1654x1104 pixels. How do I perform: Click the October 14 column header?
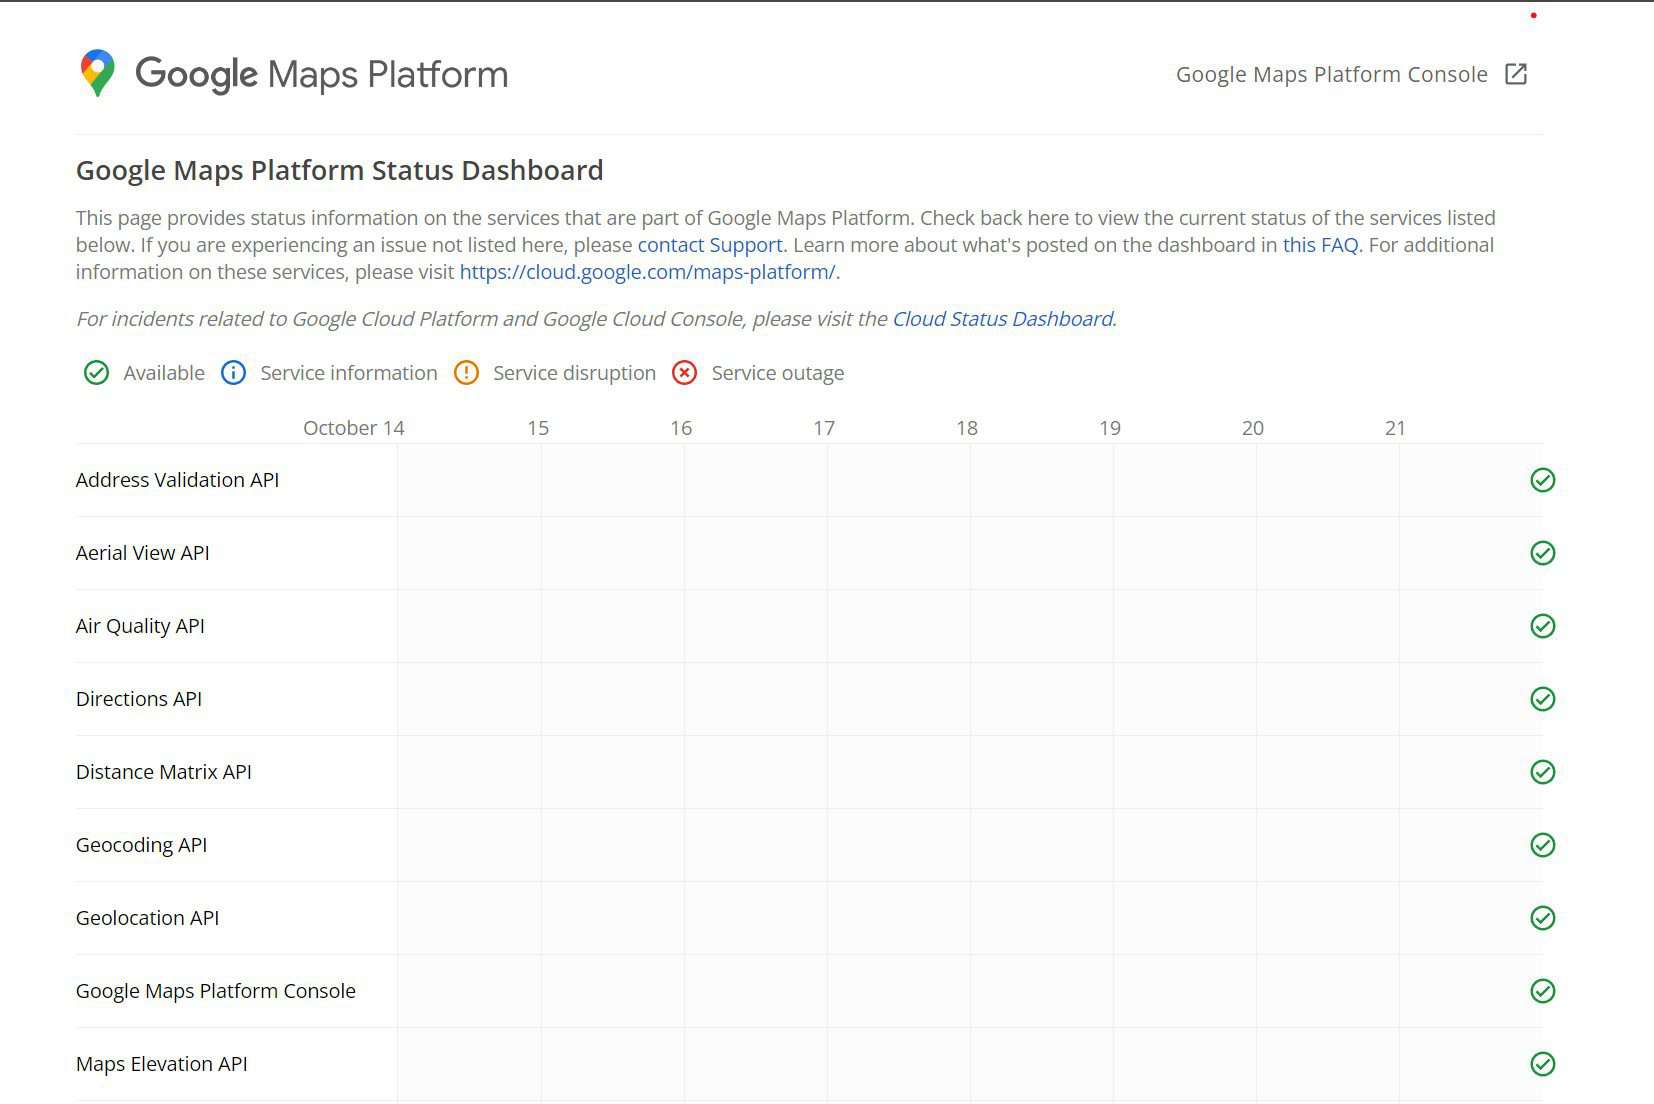click(x=353, y=427)
